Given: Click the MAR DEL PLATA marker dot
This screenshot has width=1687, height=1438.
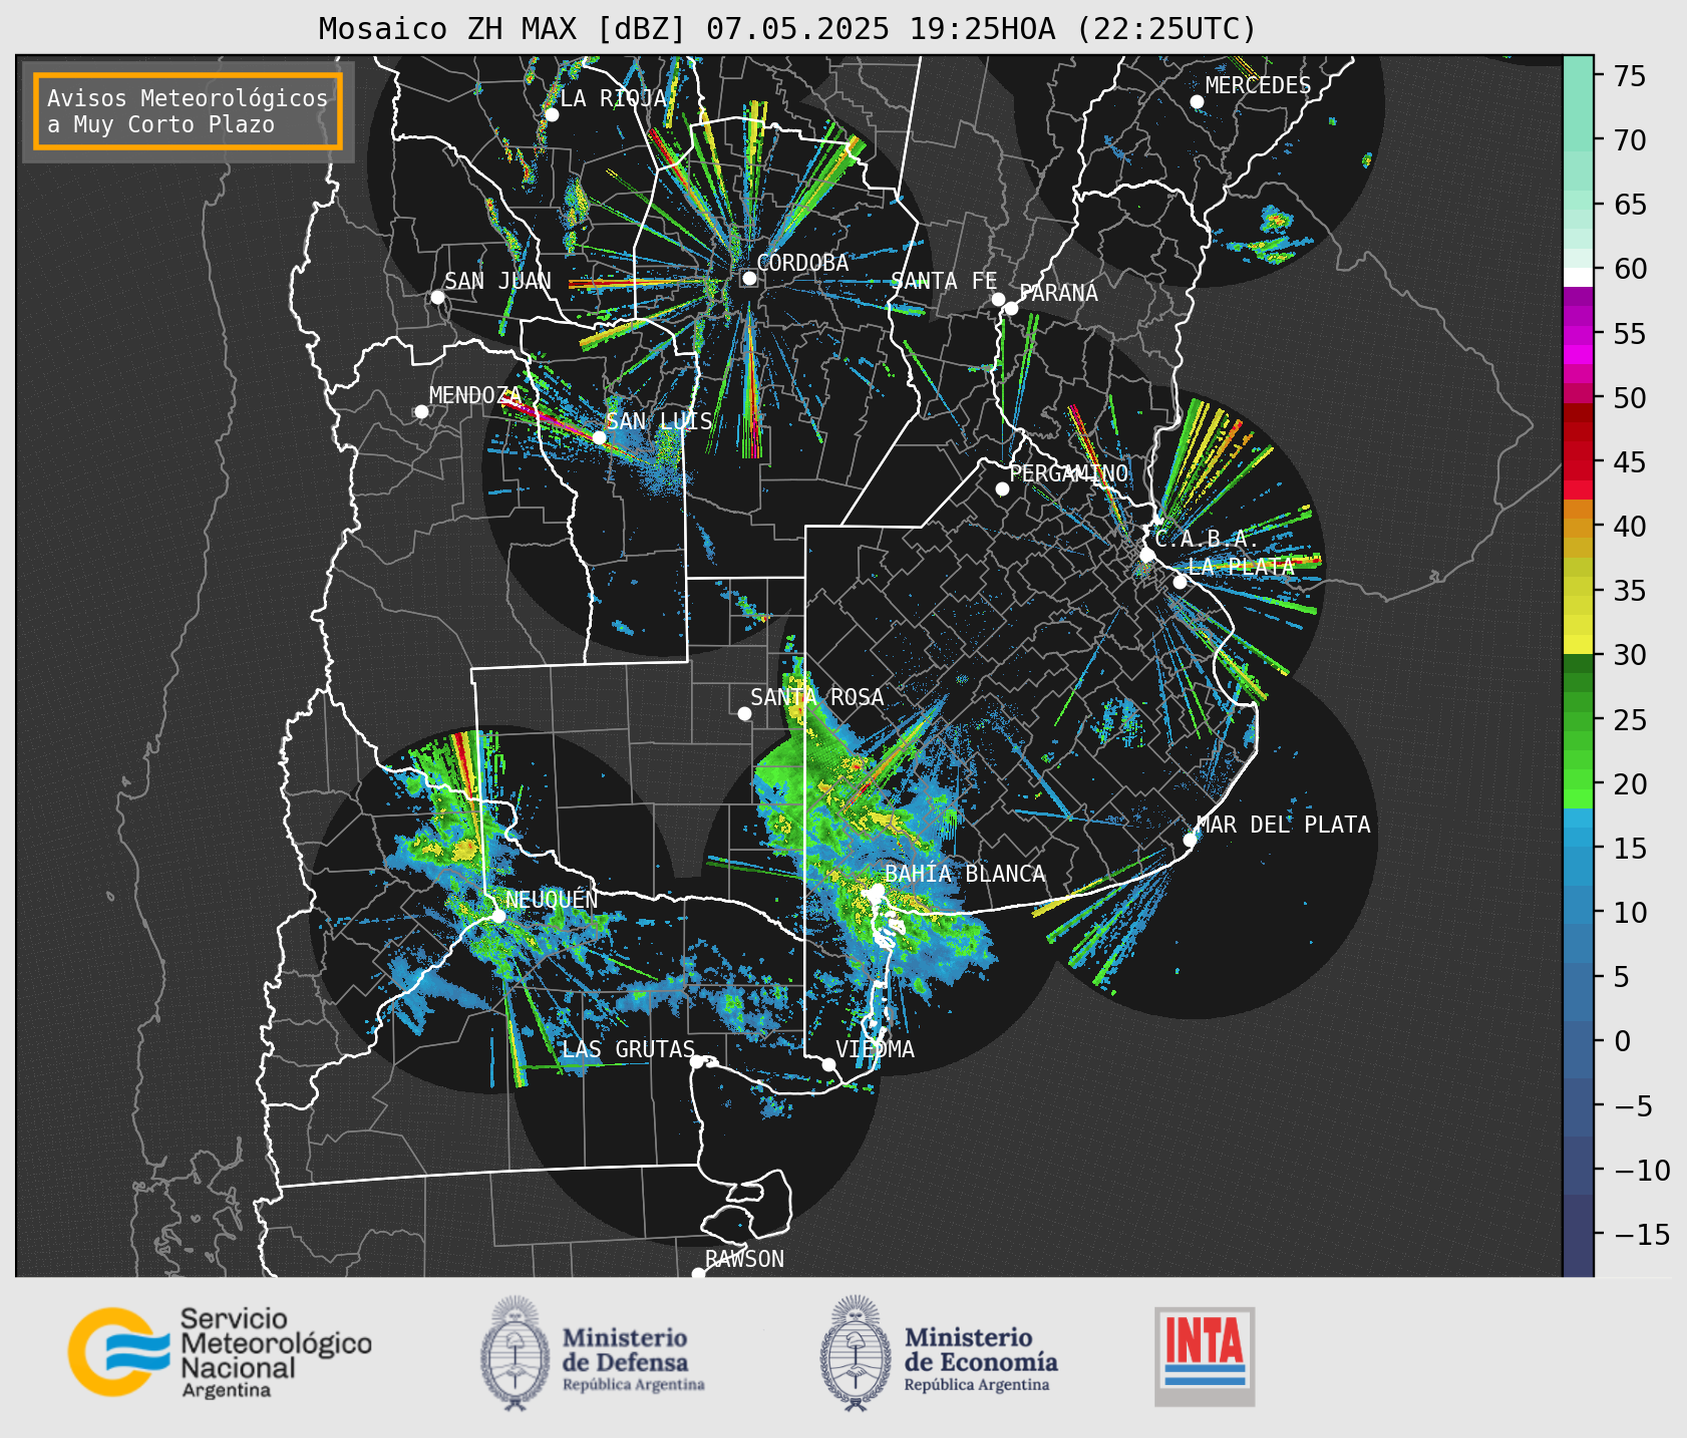Looking at the screenshot, I should (x=1190, y=839).
